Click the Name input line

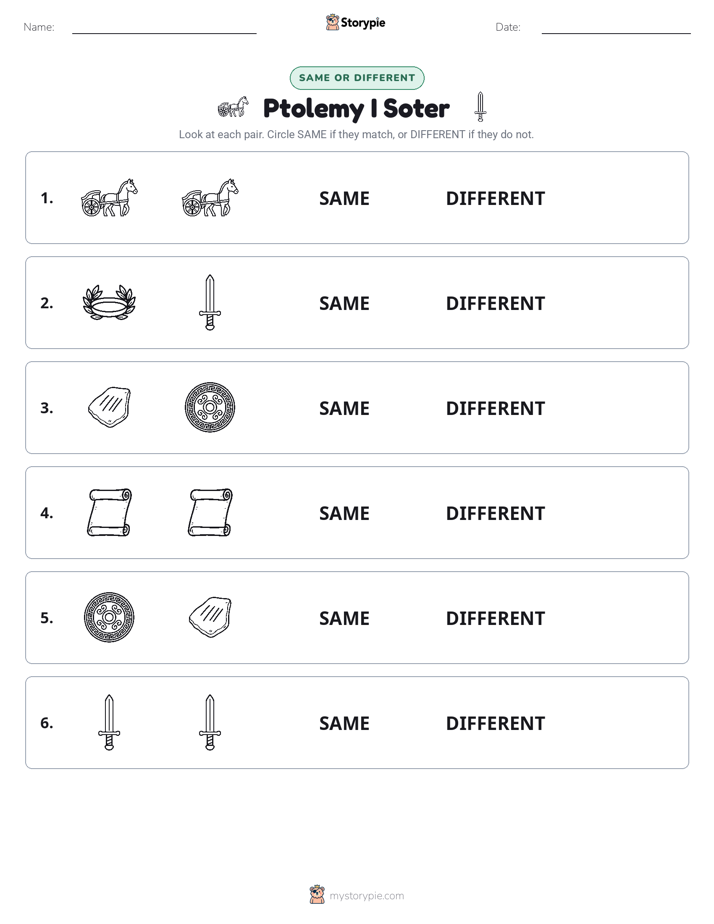[164, 27]
